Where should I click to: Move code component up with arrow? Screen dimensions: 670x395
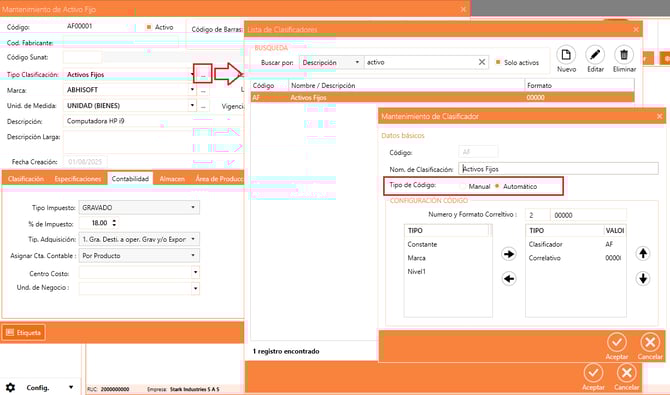click(x=643, y=254)
